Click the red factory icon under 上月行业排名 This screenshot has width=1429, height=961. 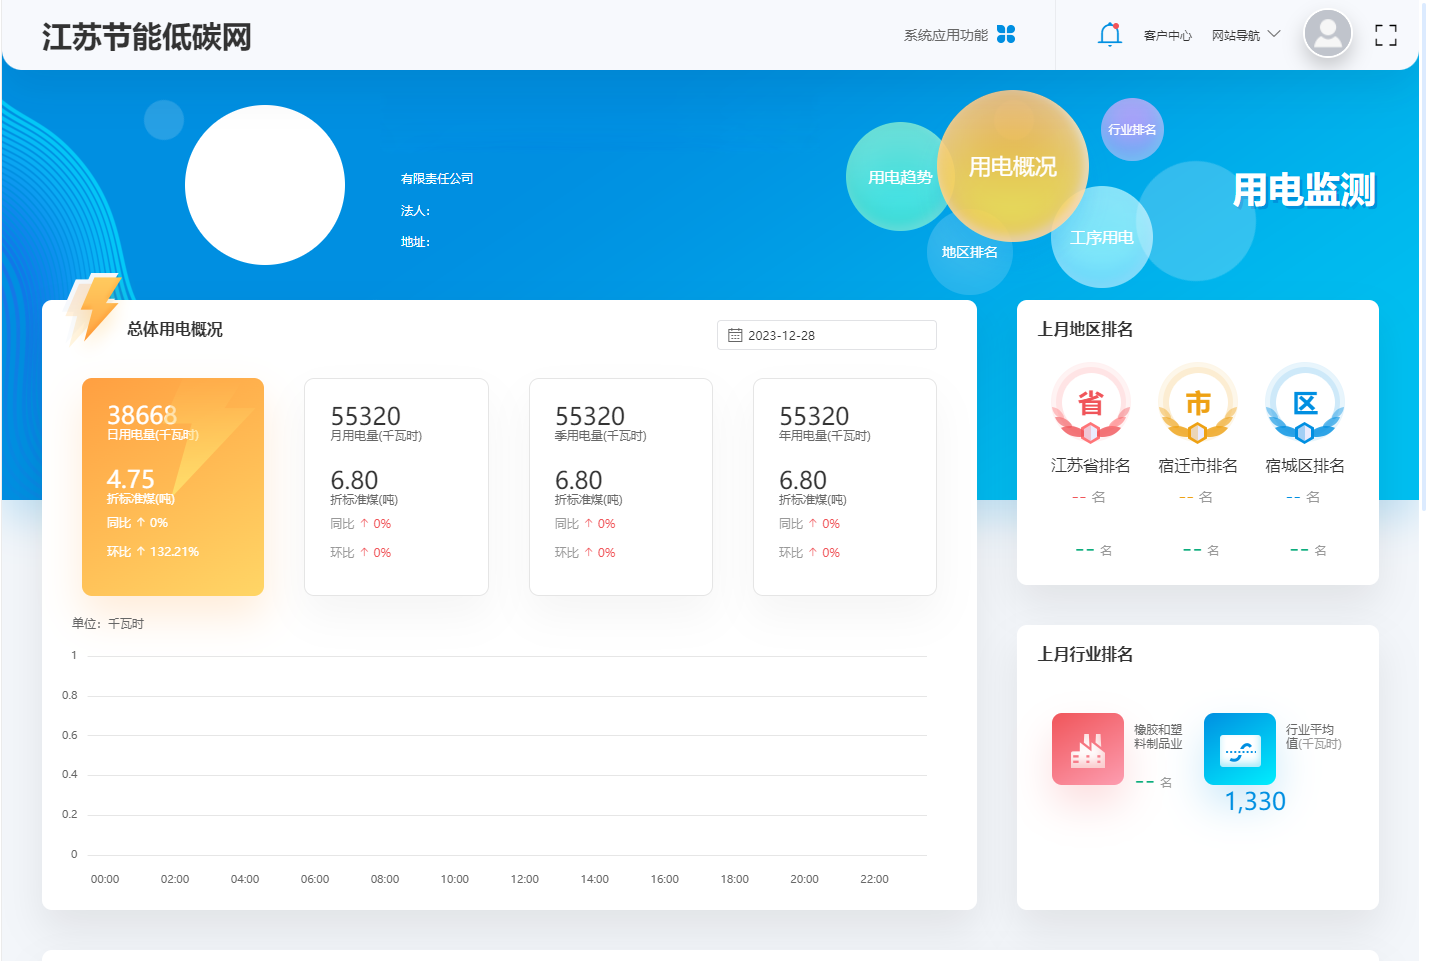(1087, 748)
